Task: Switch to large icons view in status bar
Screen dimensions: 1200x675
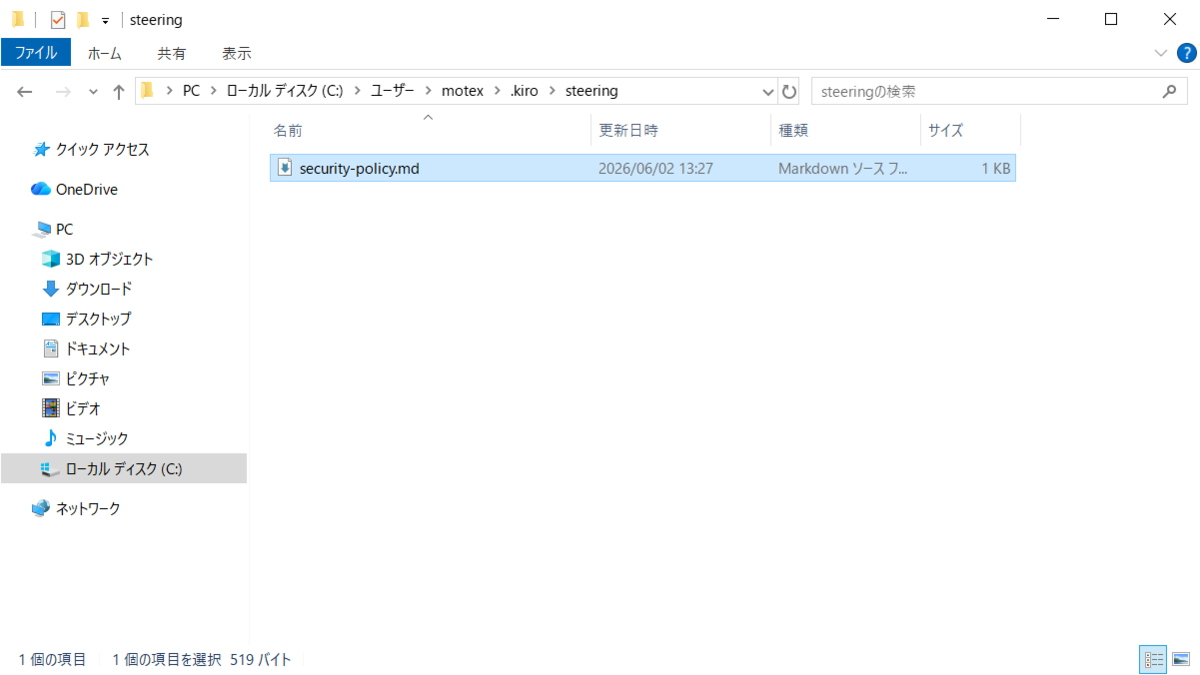Action: 1181,659
